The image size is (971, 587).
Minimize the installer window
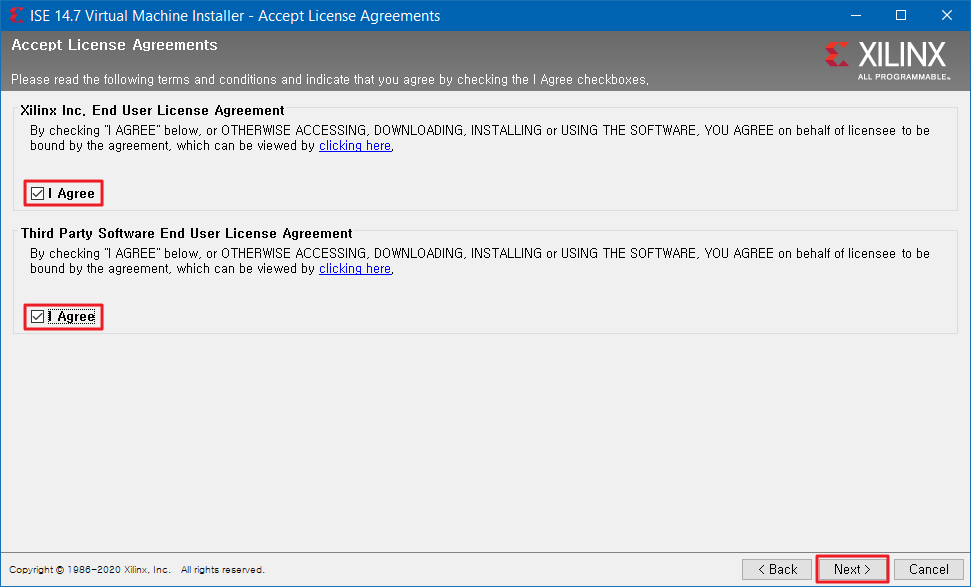(x=856, y=15)
